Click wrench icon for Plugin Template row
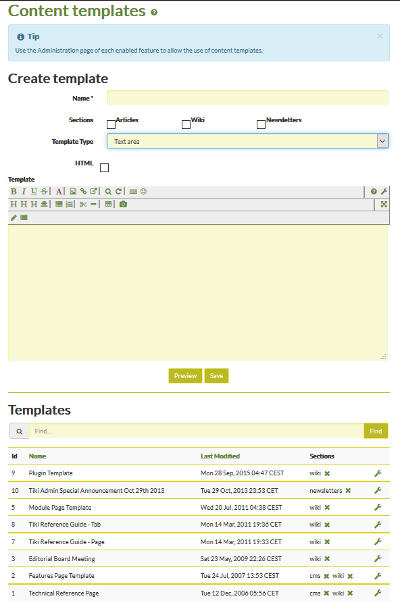400x609 pixels. click(377, 473)
